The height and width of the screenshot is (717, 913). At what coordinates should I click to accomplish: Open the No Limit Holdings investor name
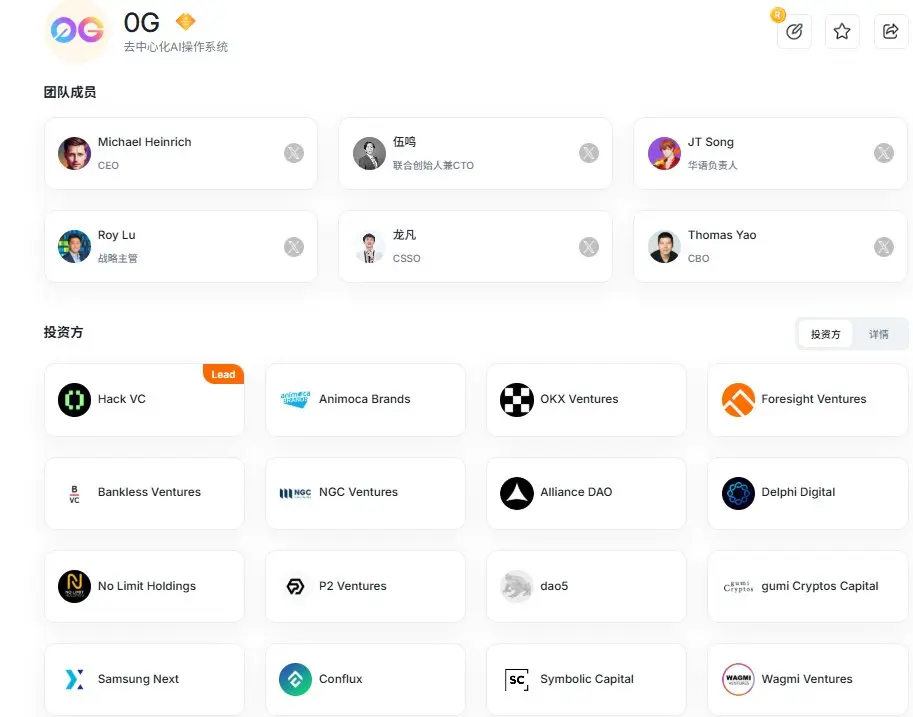(x=147, y=586)
